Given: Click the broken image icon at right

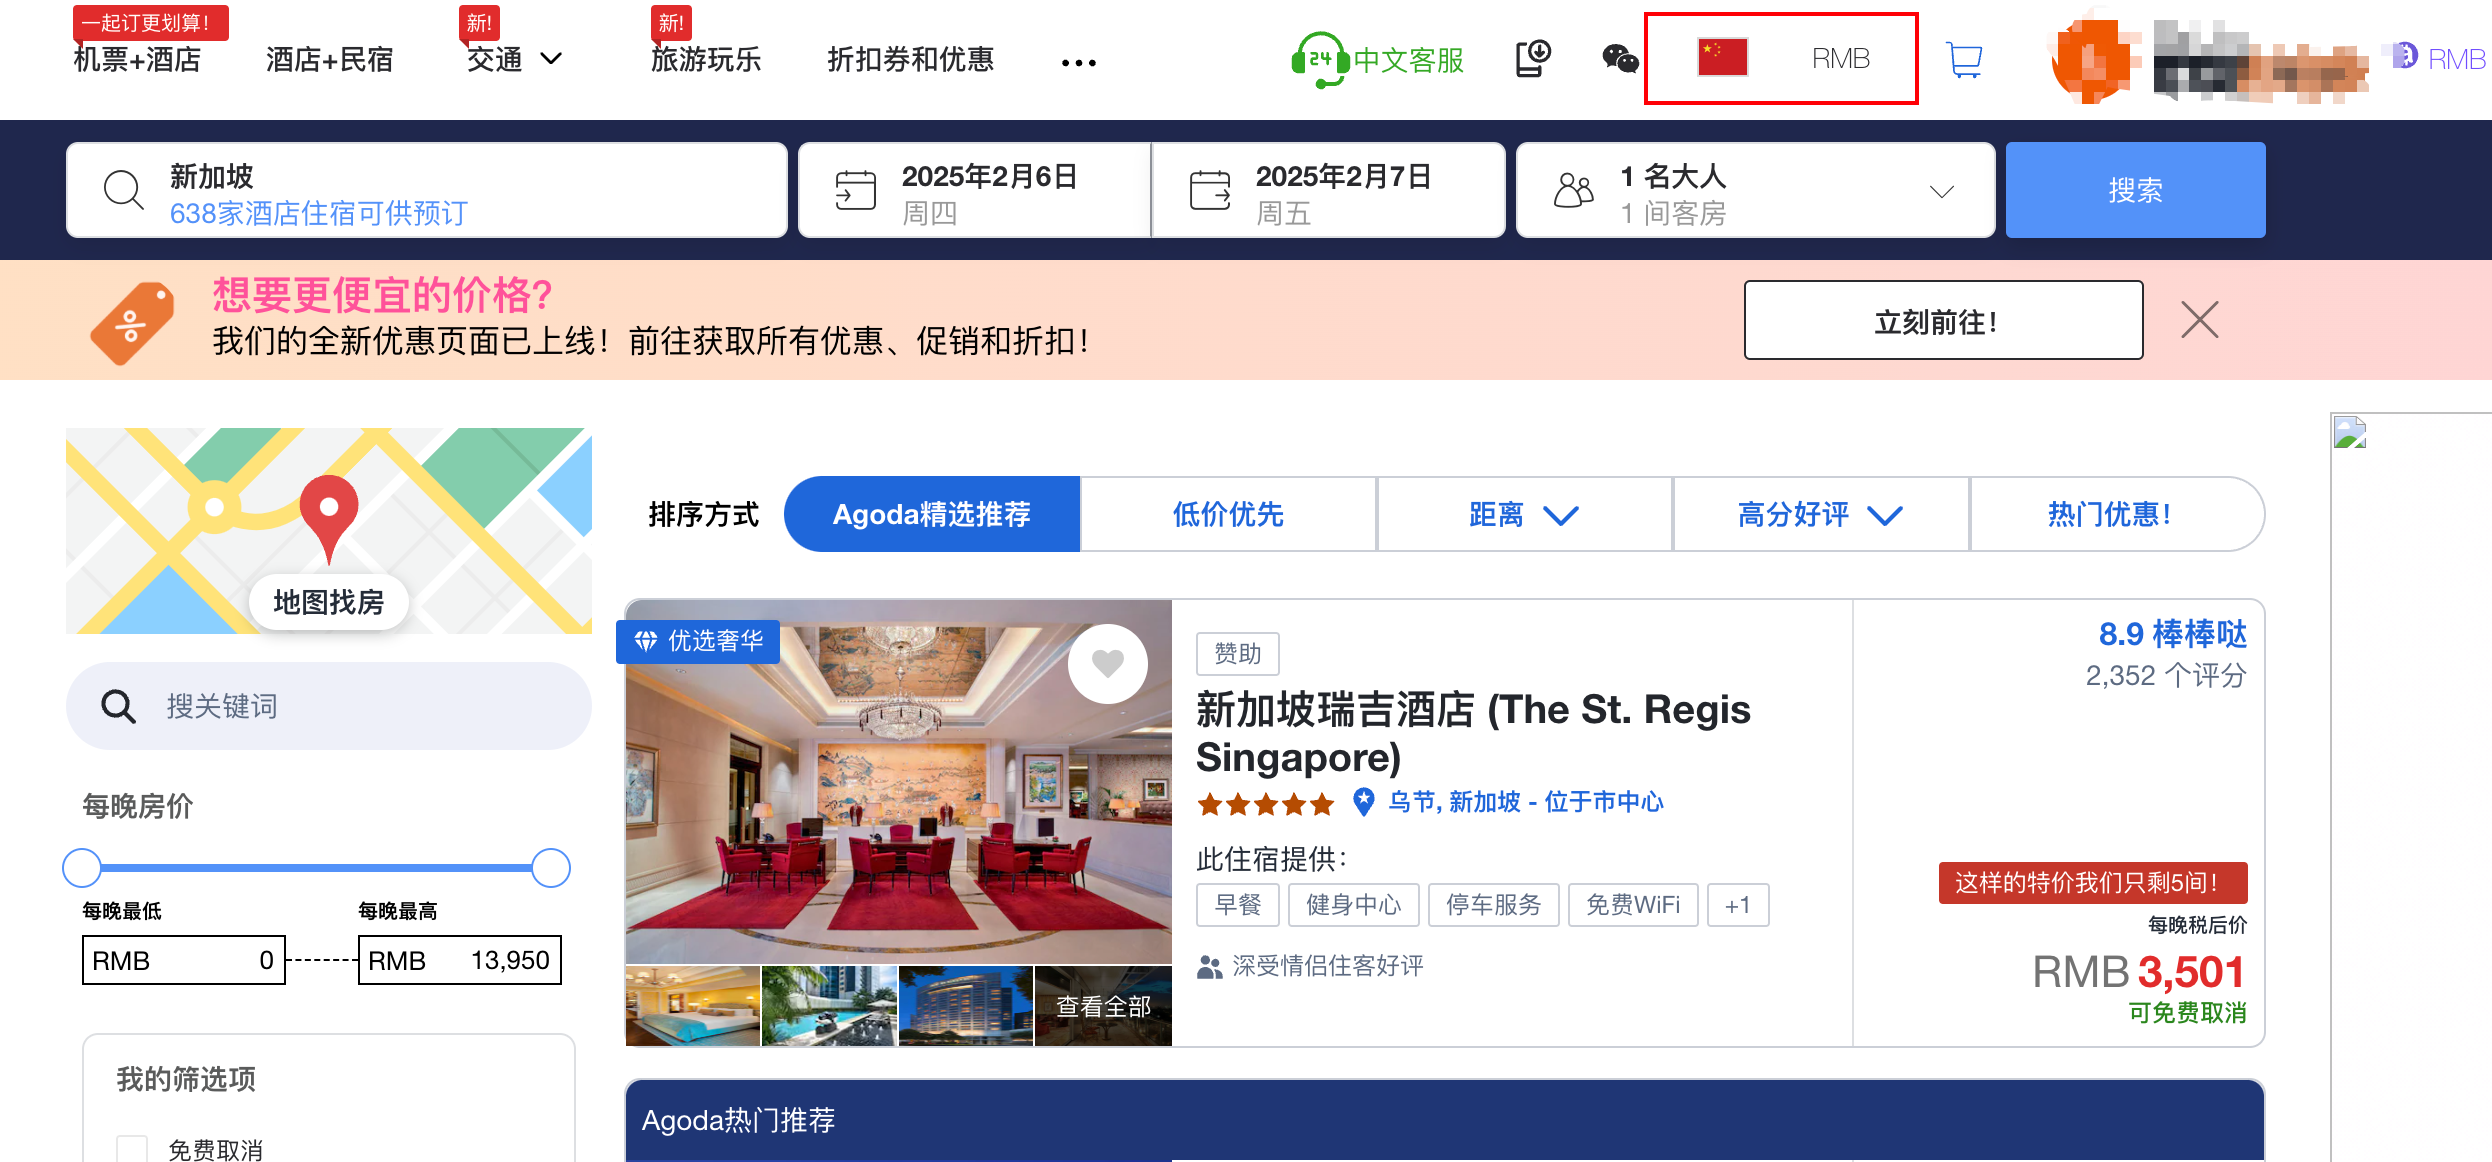Looking at the screenshot, I should [x=2350, y=432].
